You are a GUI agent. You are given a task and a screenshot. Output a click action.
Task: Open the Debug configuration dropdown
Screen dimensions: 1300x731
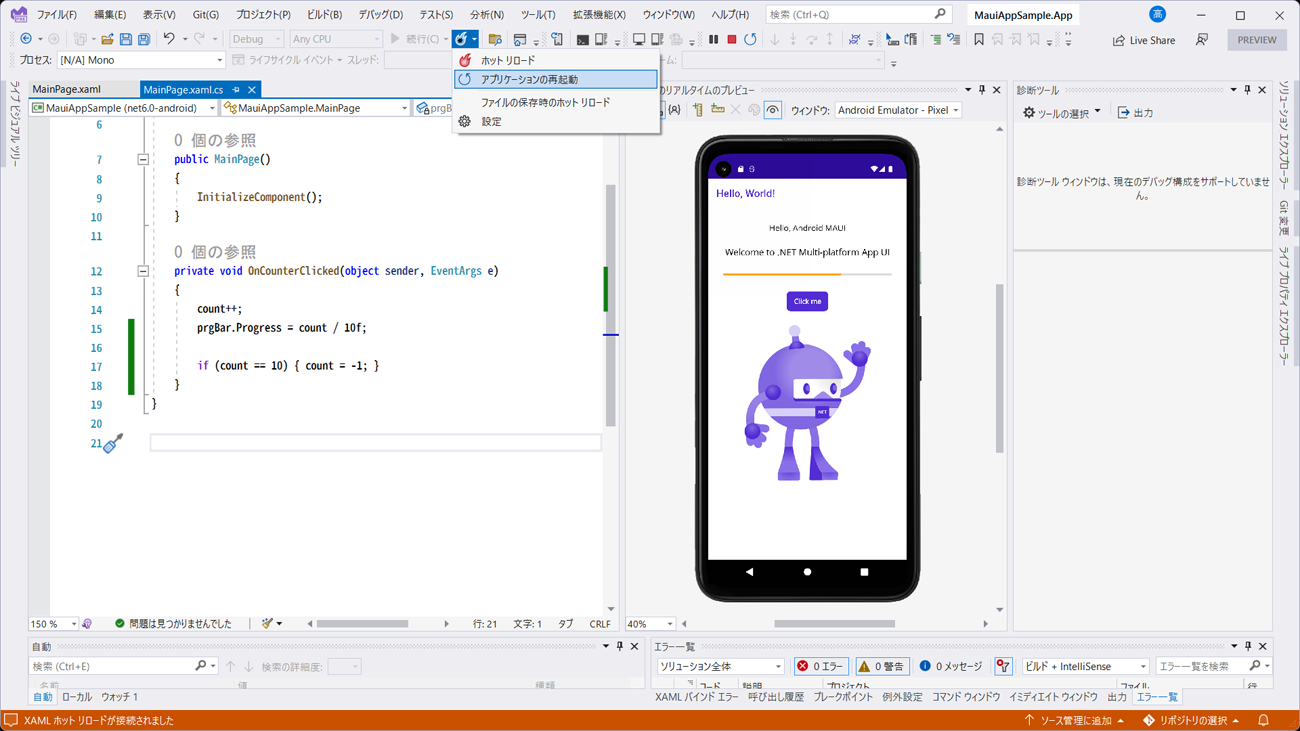pyautogui.click(x=257, y=39)
